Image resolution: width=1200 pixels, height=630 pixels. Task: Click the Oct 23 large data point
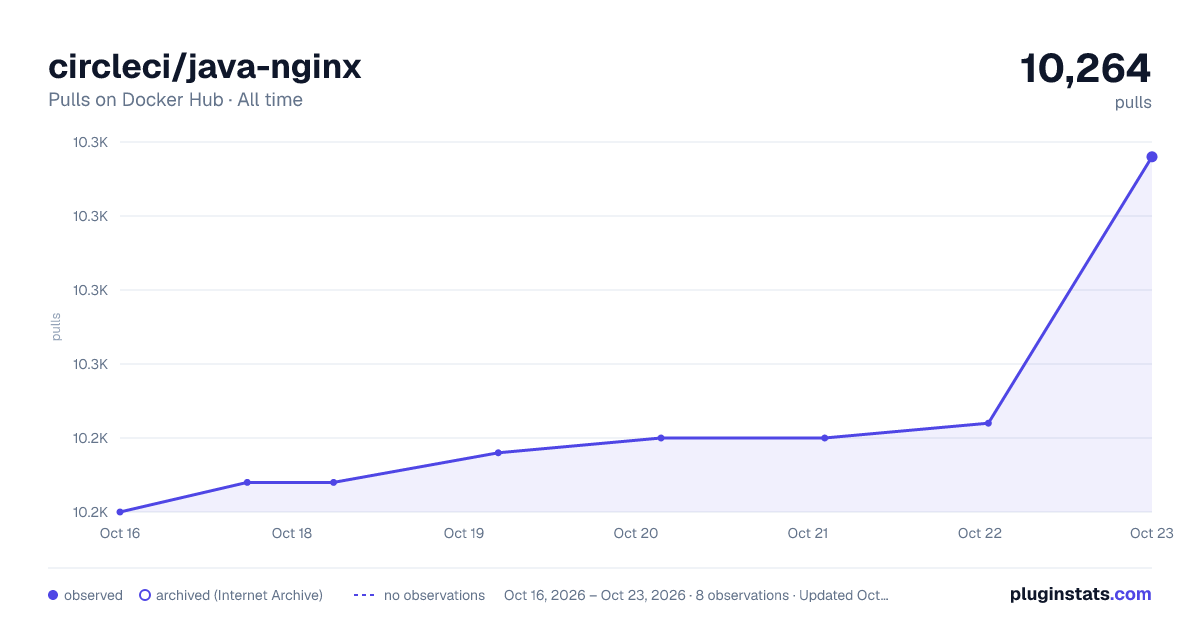(x=1152, y=157)
